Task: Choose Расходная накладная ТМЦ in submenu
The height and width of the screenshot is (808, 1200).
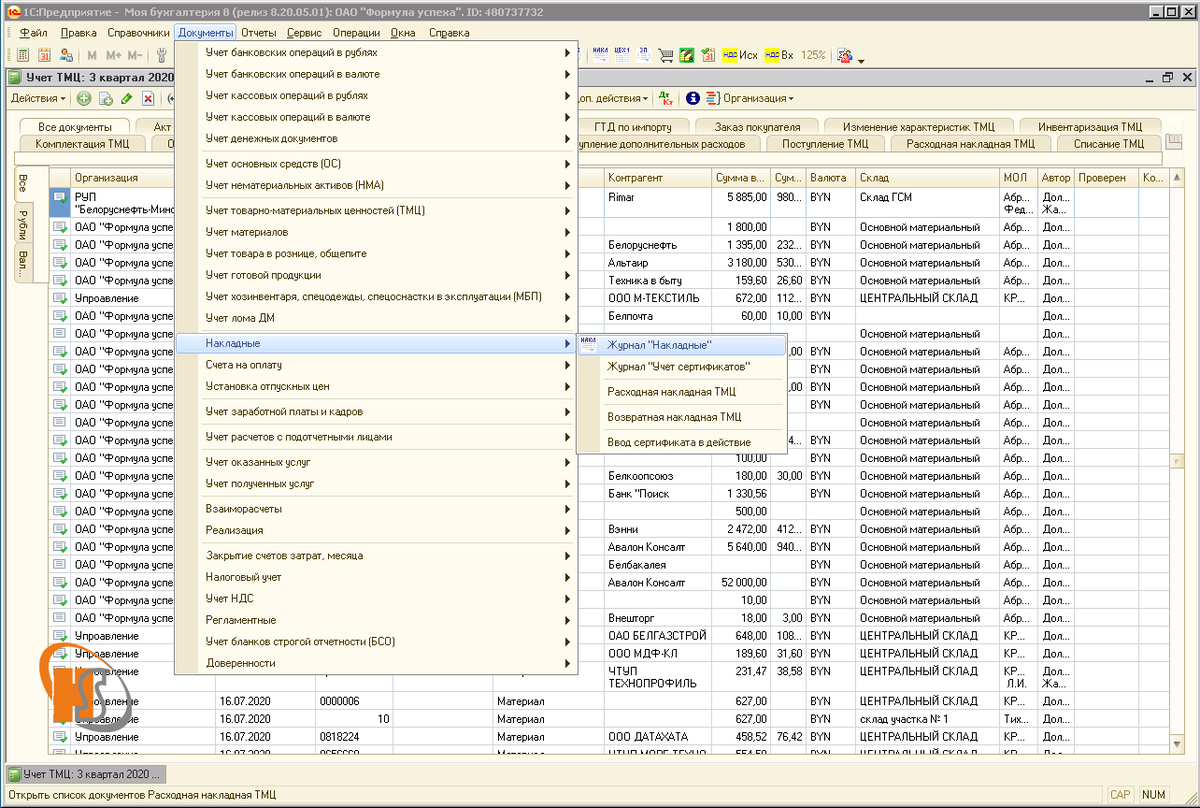Action: [671, 392]
